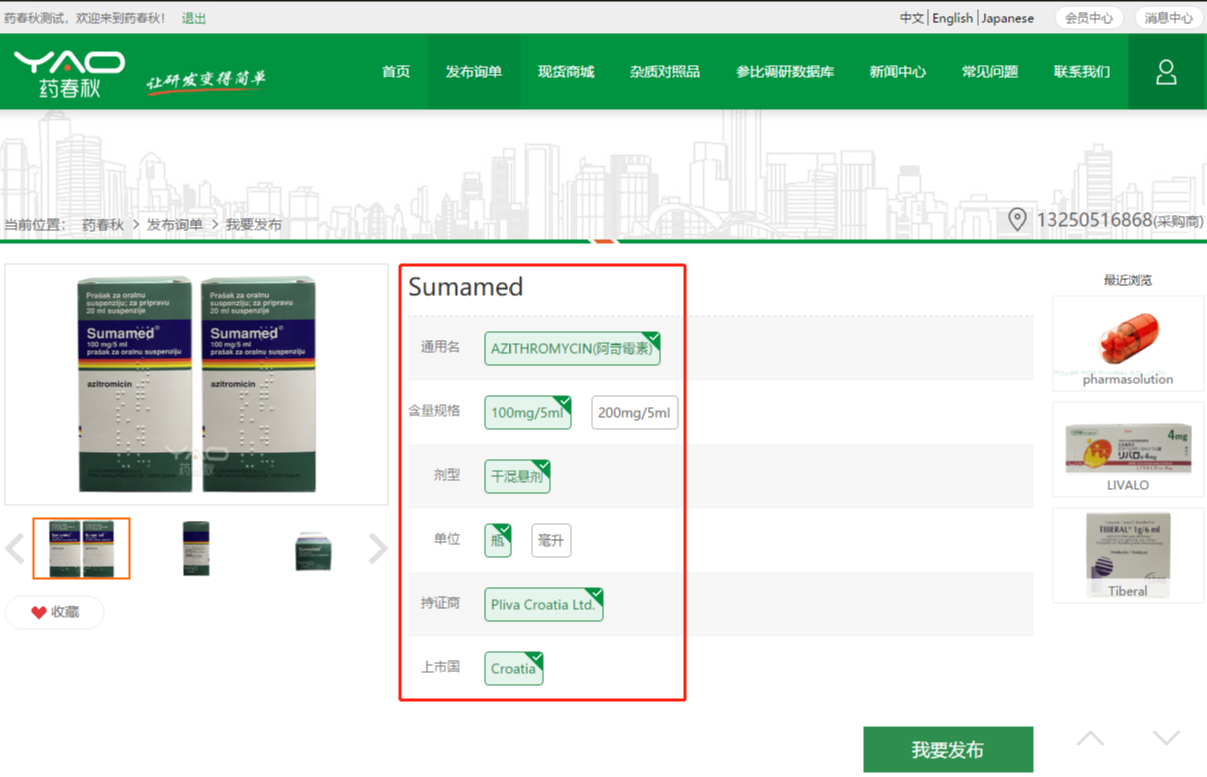Click the down chevron near page bottom
The height and width of the screenshot is (777, 1207).
point(1166,739)
